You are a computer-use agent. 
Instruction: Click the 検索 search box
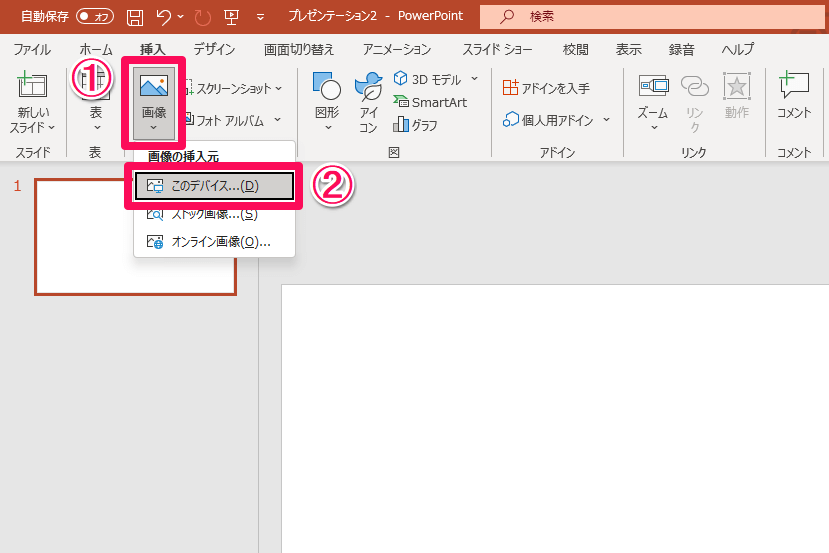(x=654, y=17)
